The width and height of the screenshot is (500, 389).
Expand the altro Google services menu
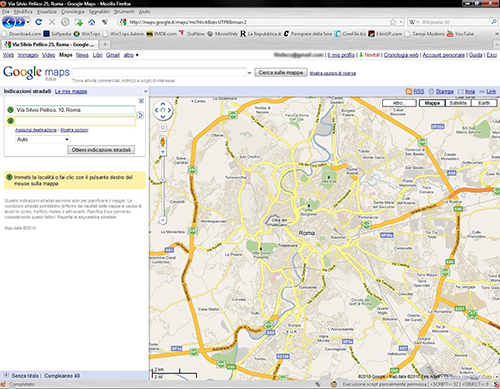(x=131, y=55)
